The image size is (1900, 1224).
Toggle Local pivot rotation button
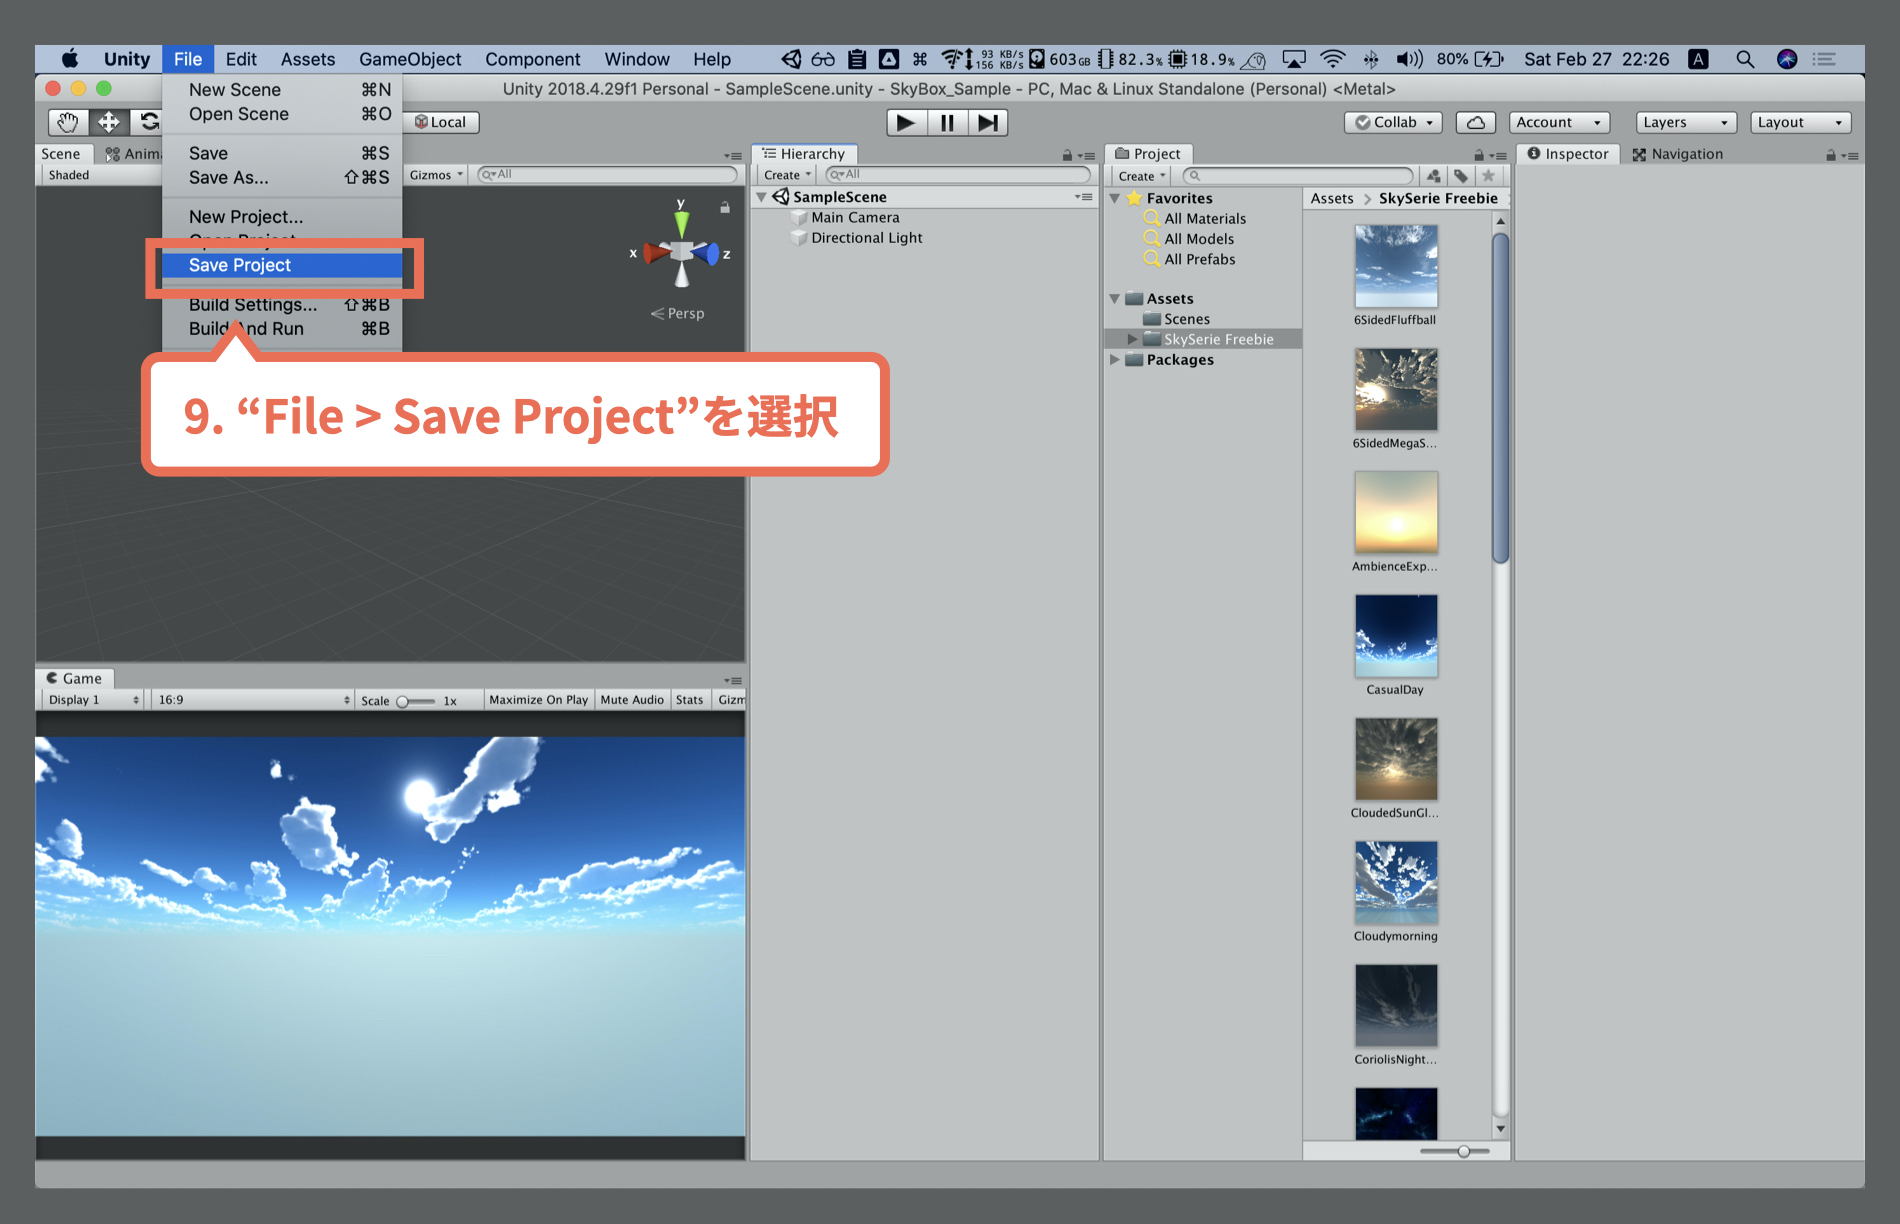pyautogui.click(x=441, y=122)
